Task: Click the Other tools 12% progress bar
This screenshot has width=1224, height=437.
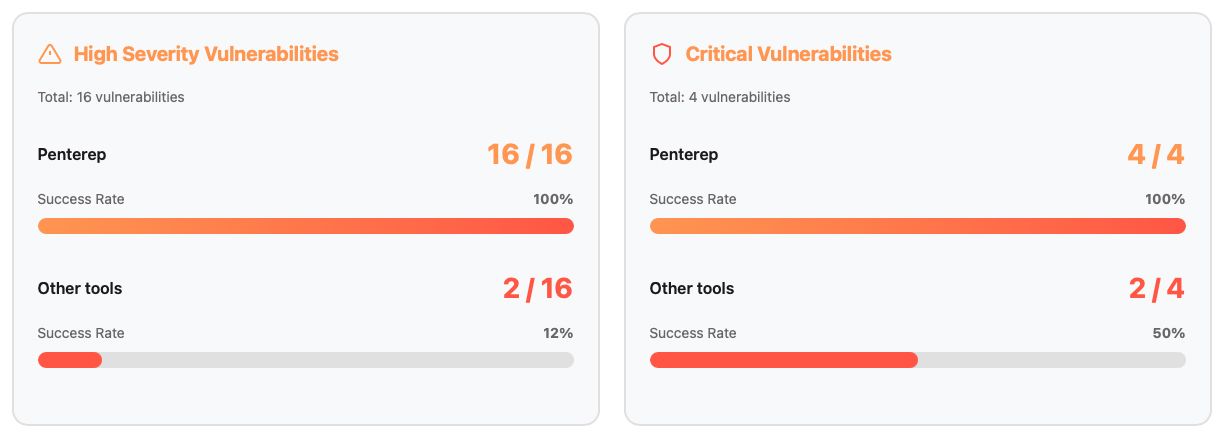Action: (x=306, y=360)
